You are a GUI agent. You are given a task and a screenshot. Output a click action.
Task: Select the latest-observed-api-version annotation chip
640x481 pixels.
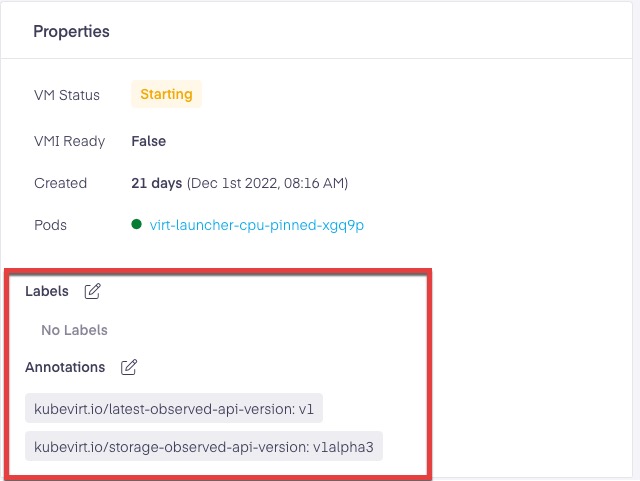pos(173,408)
